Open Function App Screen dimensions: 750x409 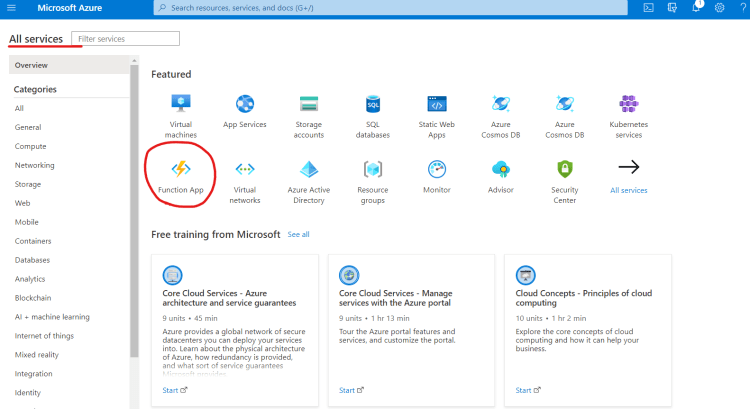click(x=181, y=177)
